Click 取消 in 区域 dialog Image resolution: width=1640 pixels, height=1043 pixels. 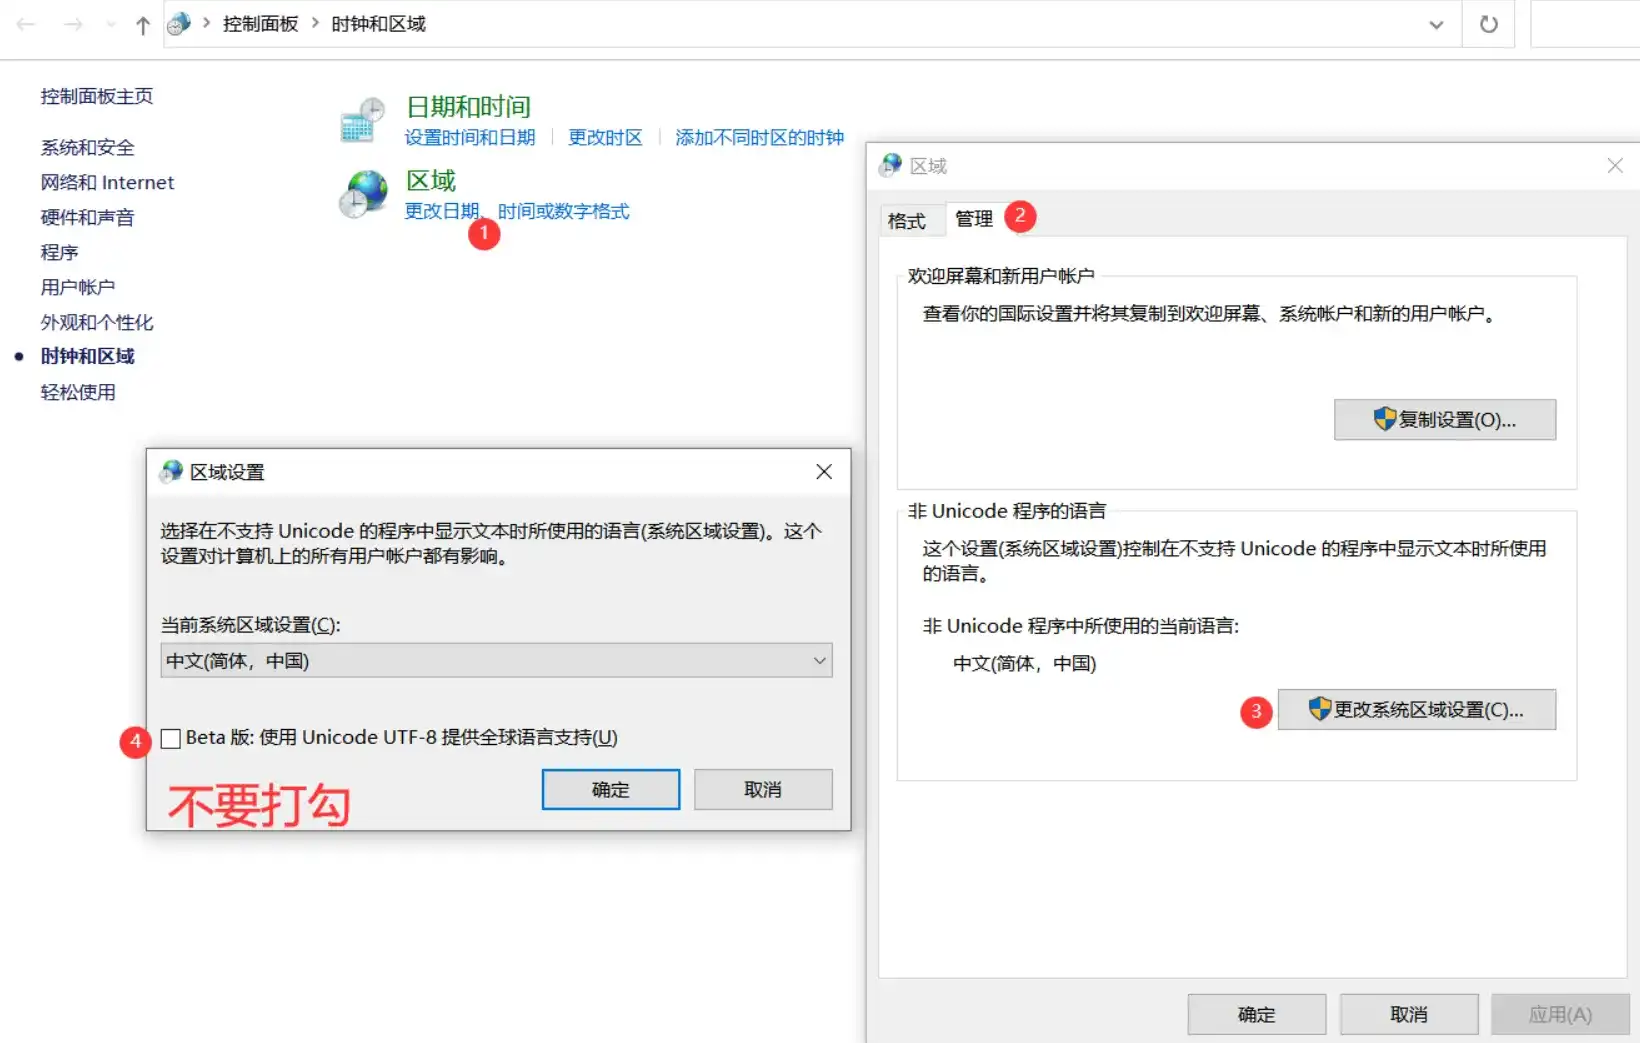pos(1408,1014)
